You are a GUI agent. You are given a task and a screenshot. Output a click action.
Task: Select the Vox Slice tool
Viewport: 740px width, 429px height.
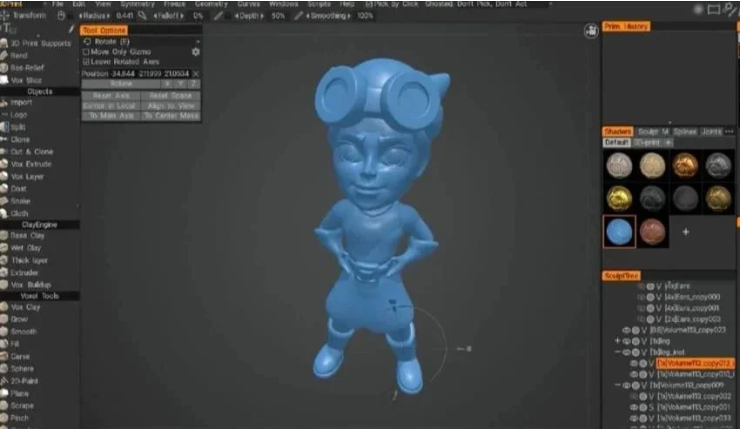click(22, 79)
